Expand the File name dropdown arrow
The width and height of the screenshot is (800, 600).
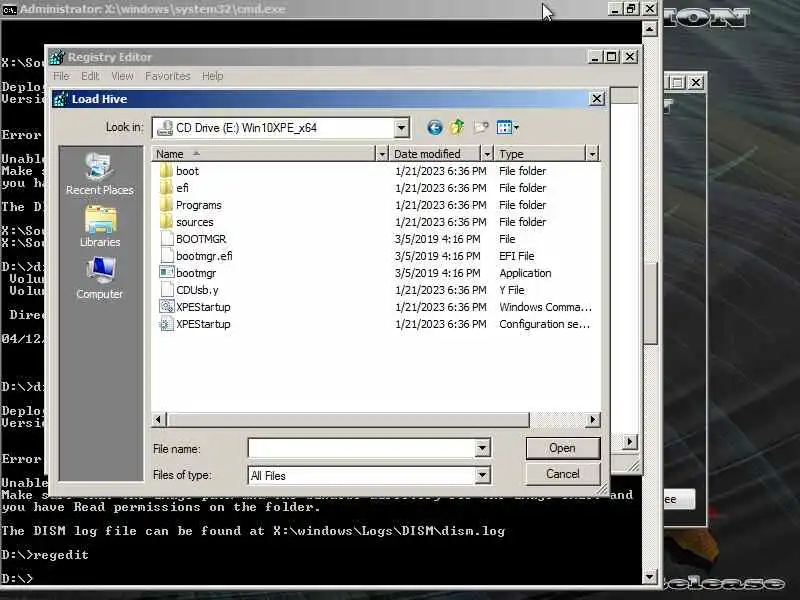click(x=482, y=448)
